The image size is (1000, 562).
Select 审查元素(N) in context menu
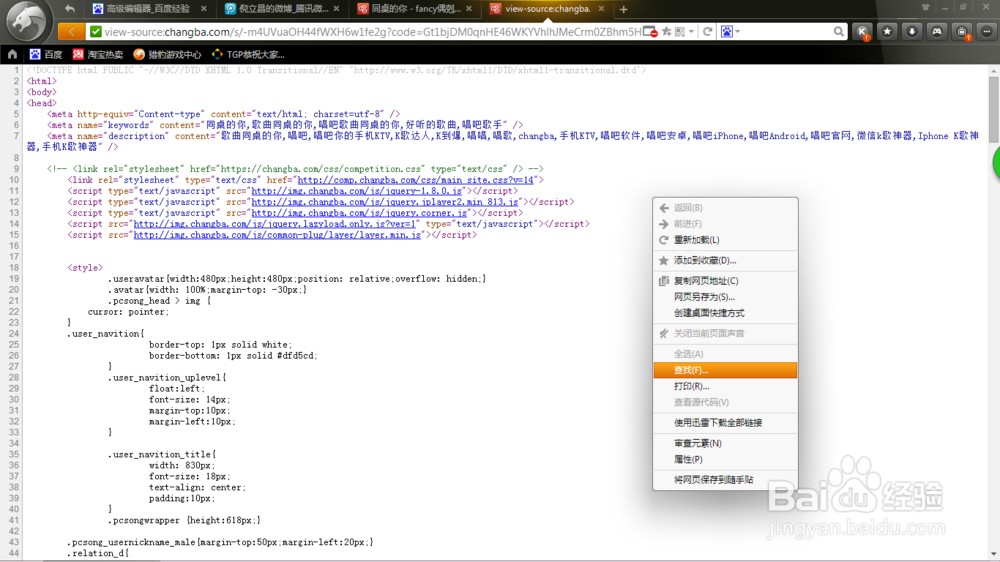coord(725,443)
